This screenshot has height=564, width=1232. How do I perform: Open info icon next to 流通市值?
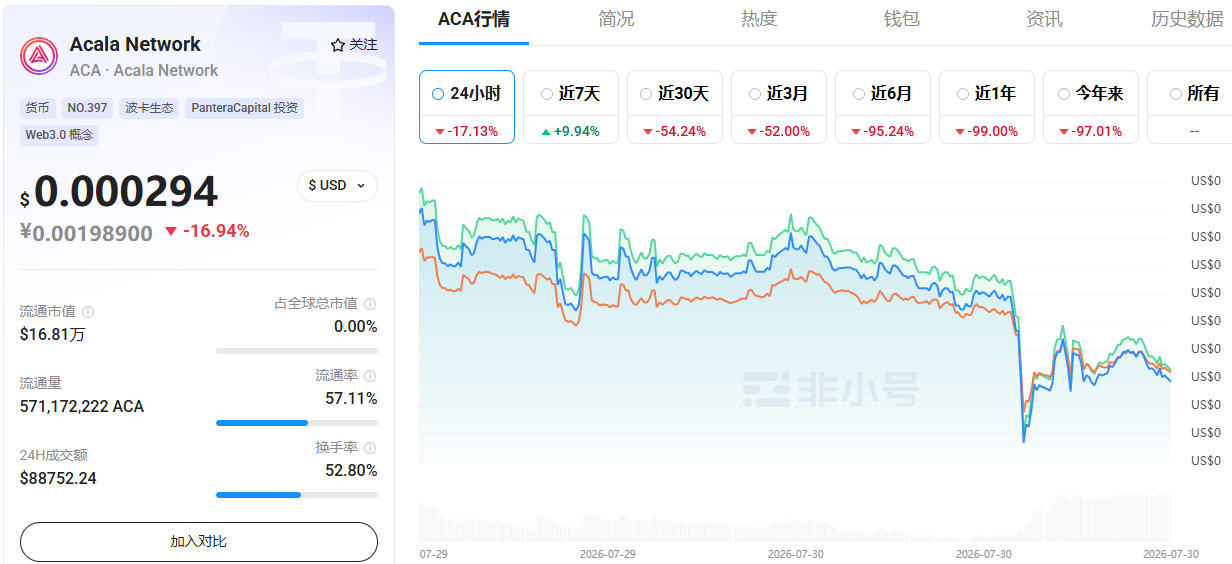pyautogui.click(x=88, y=312)
